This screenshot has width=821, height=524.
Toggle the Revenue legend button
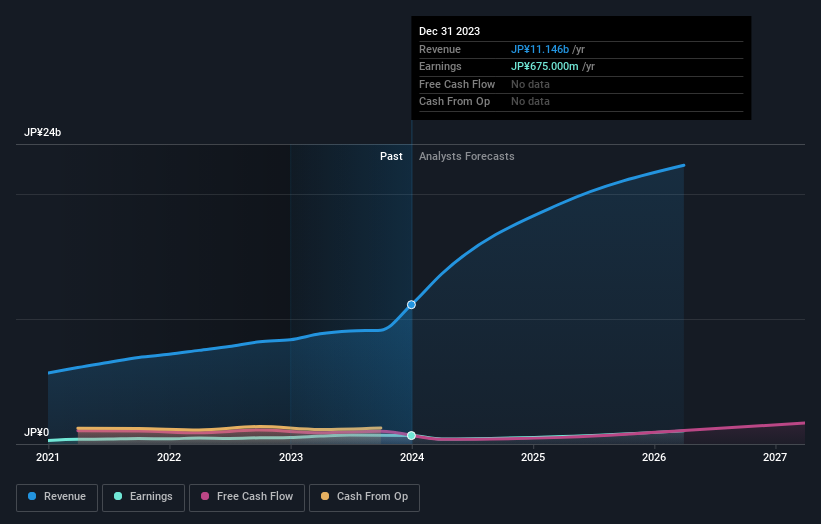pyautogui.click(x=57, y=497)
